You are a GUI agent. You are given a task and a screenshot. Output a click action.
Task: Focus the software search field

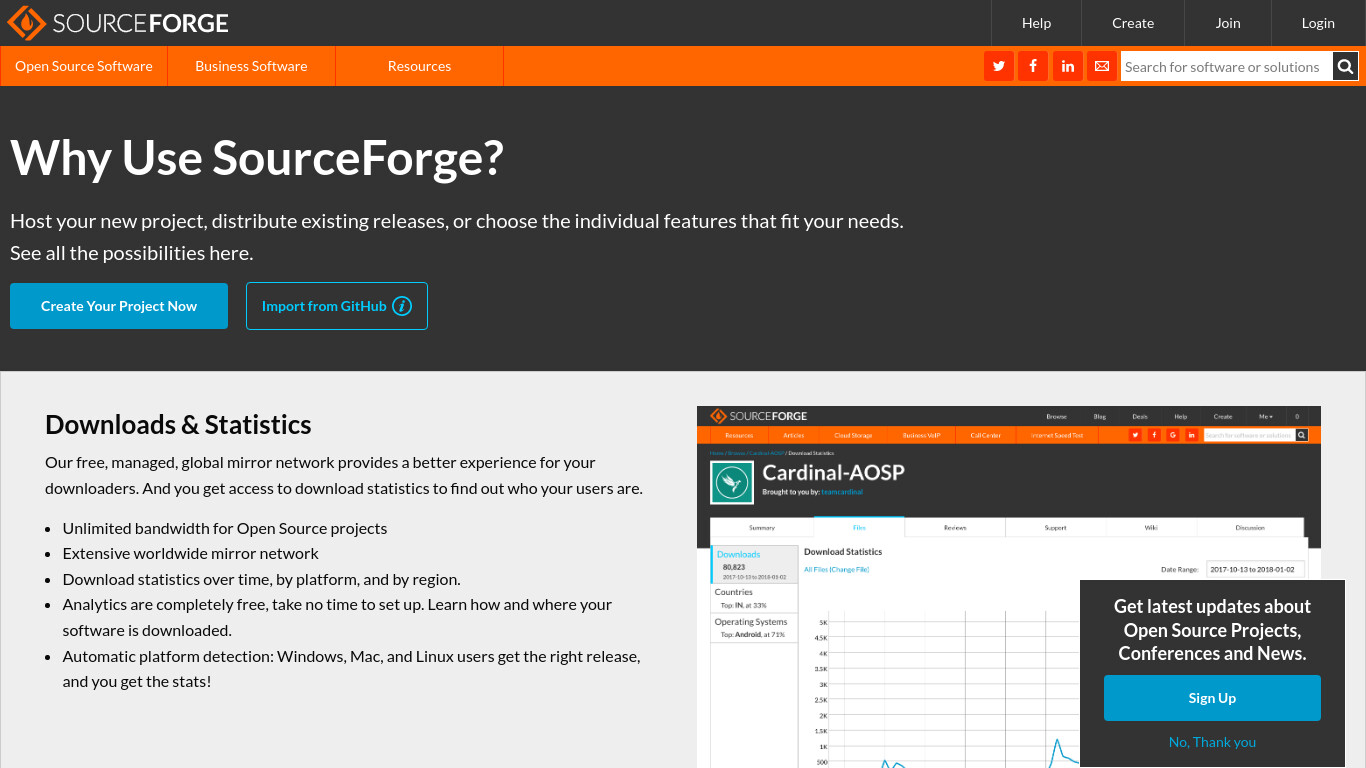(x=1226, y=67)
